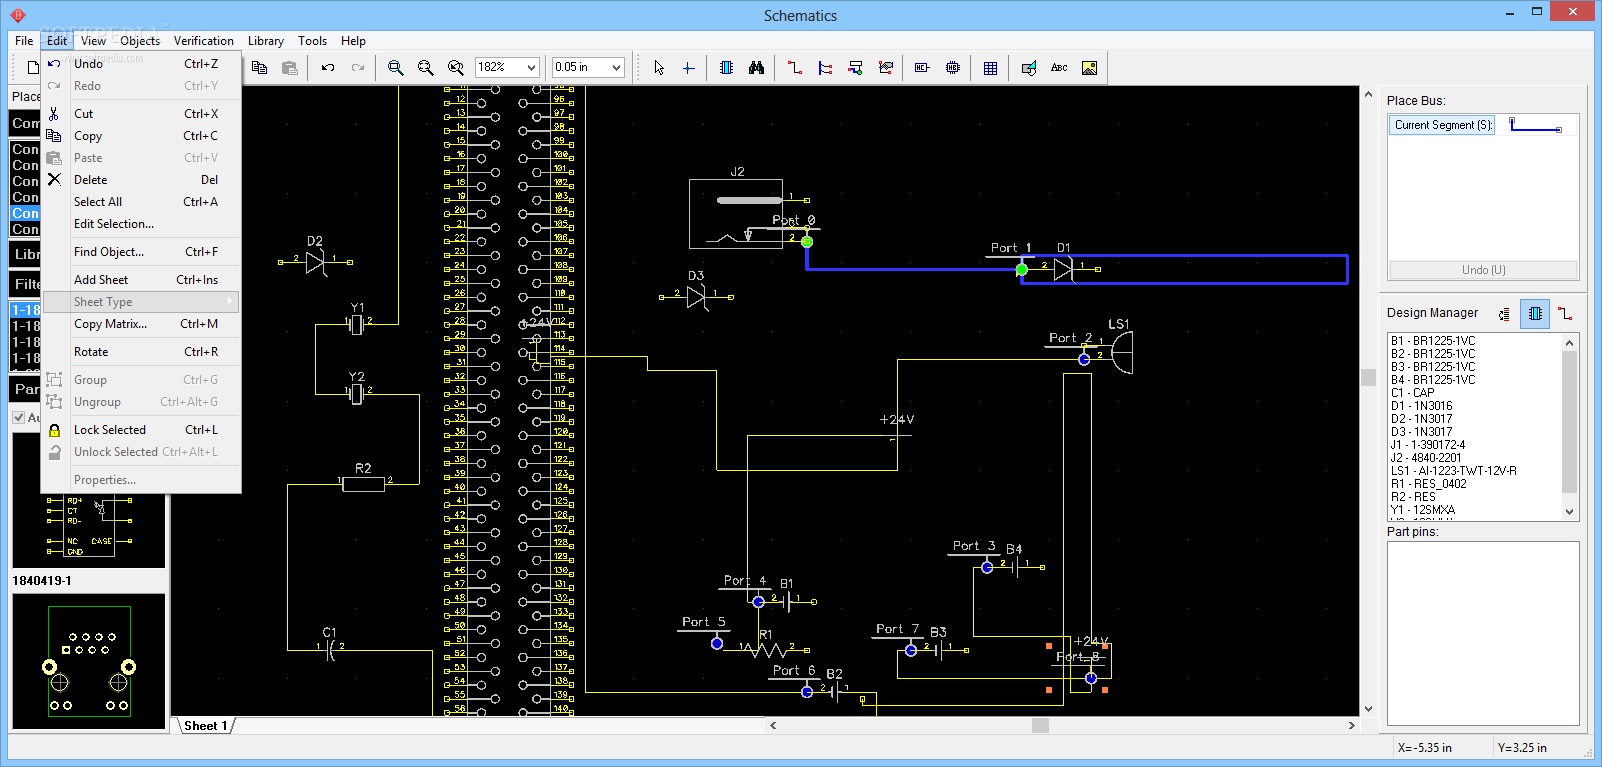1602x767 pixels.
Task: Click the Zoom Window magnifier icon
Action: (x=456, y=68)
